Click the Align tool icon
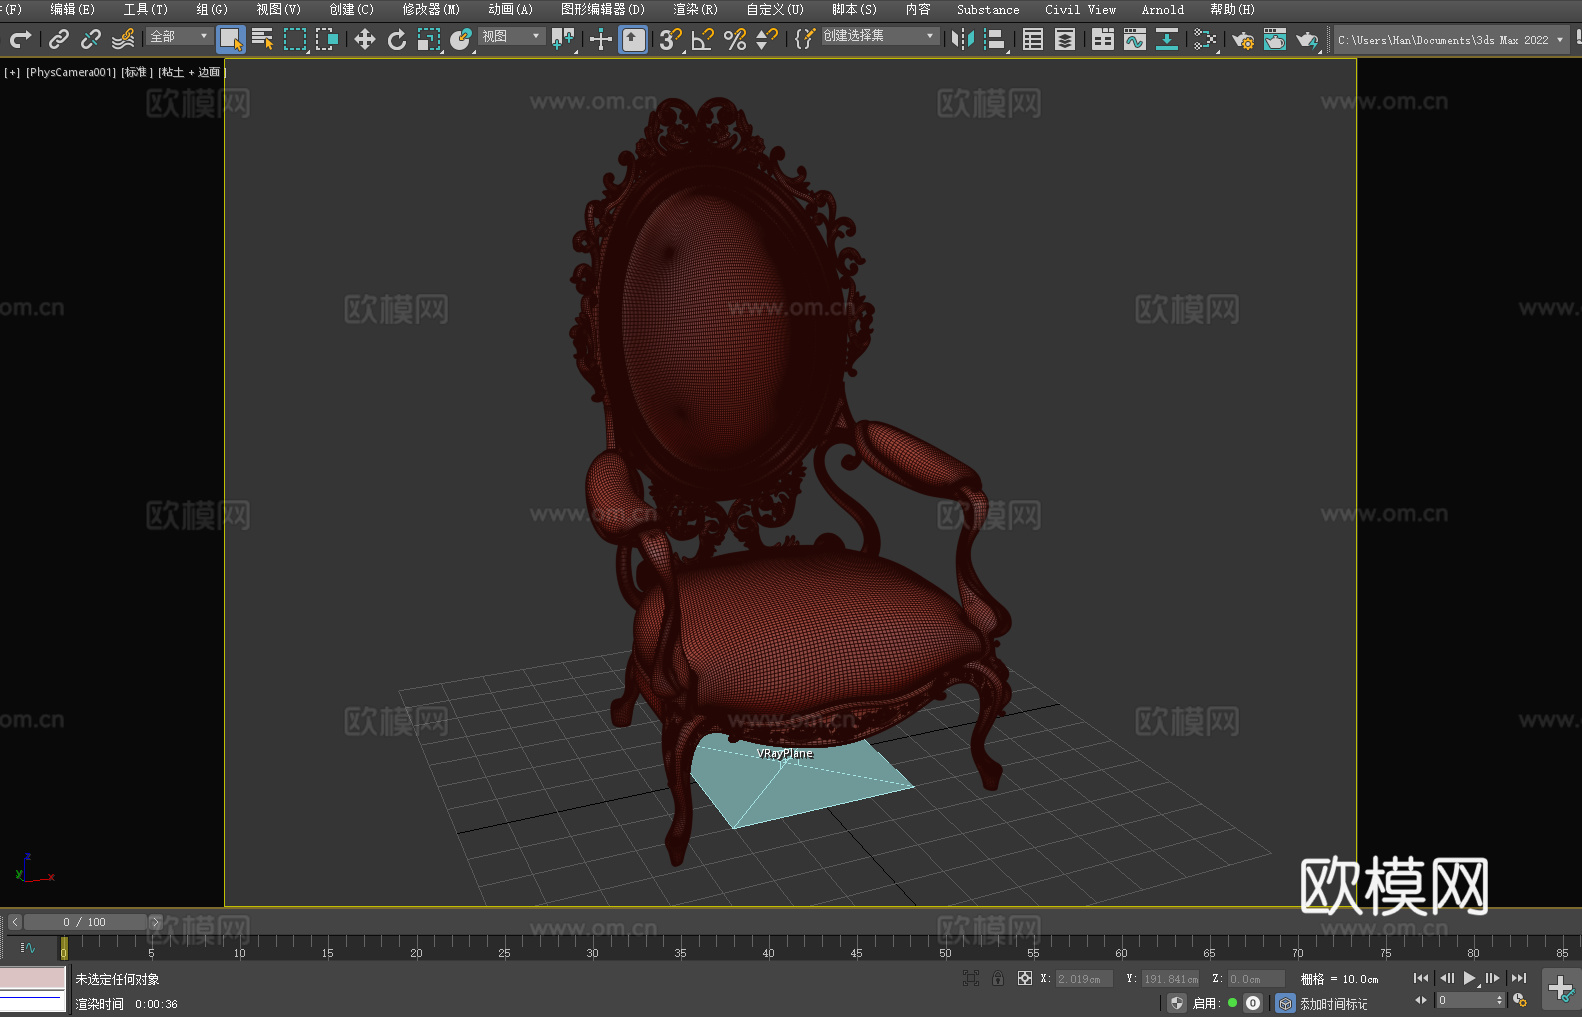This screenshot has height=1017, width=1582. (995, 39)
